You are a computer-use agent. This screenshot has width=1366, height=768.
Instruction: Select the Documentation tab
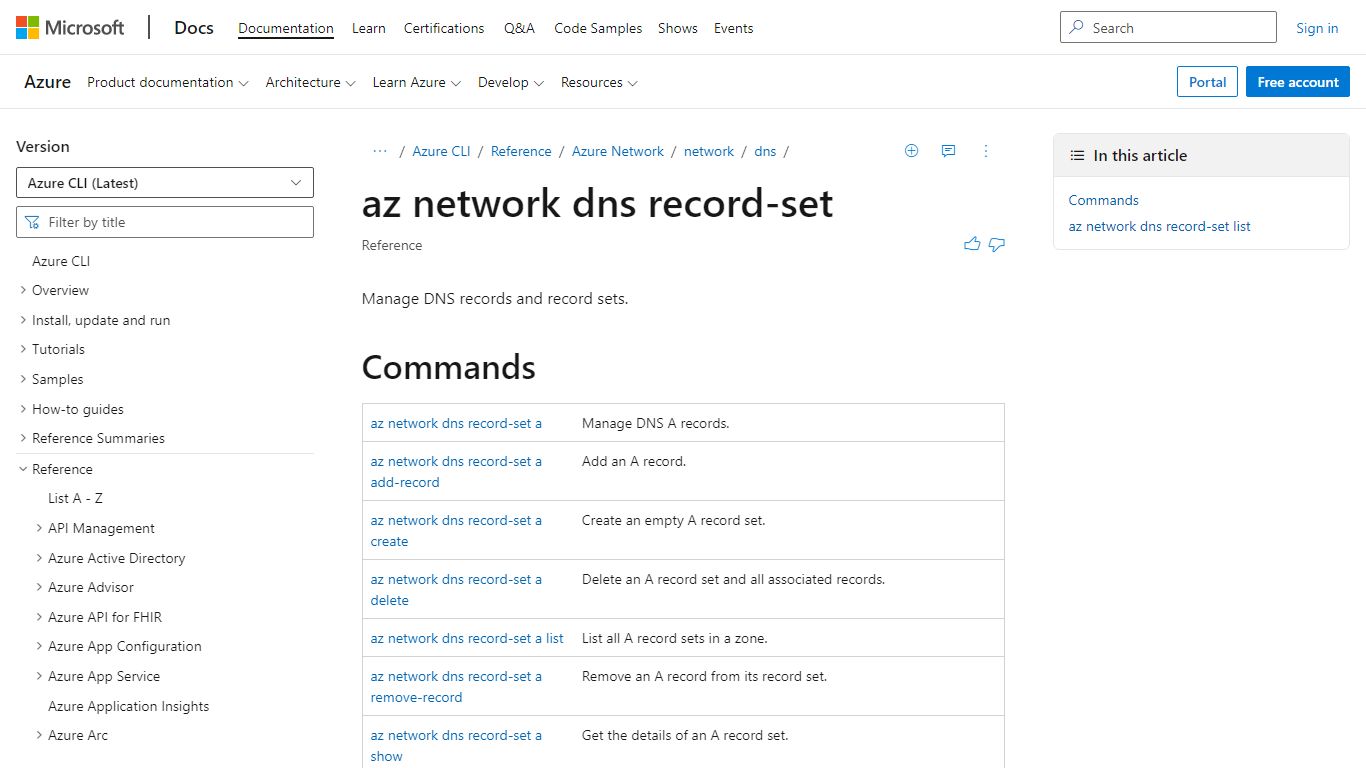click(286, 28)
